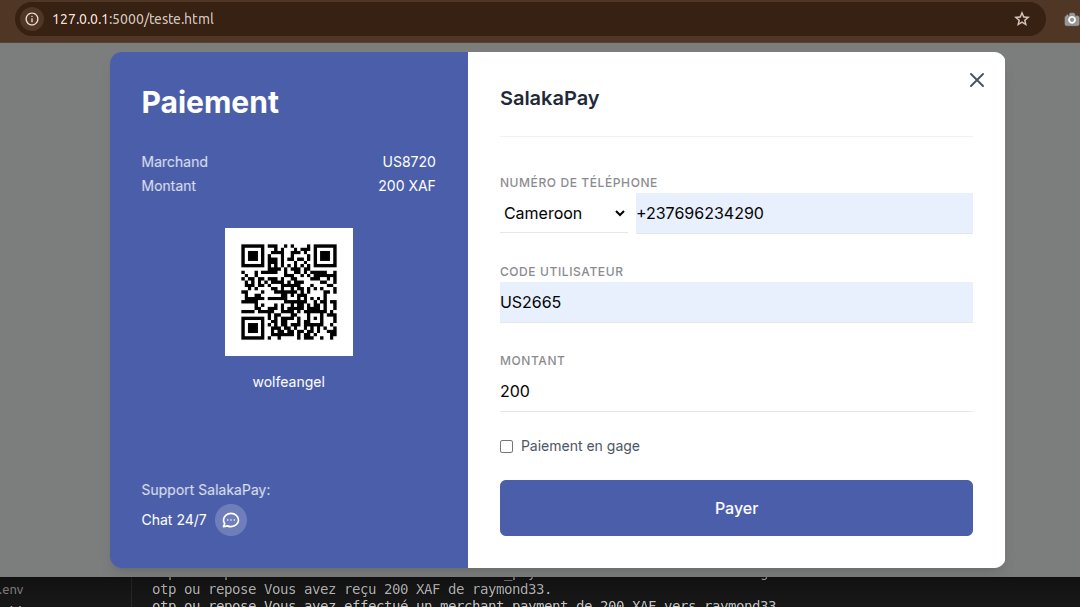Open the Cameroon country dropdown

[563, 214]
